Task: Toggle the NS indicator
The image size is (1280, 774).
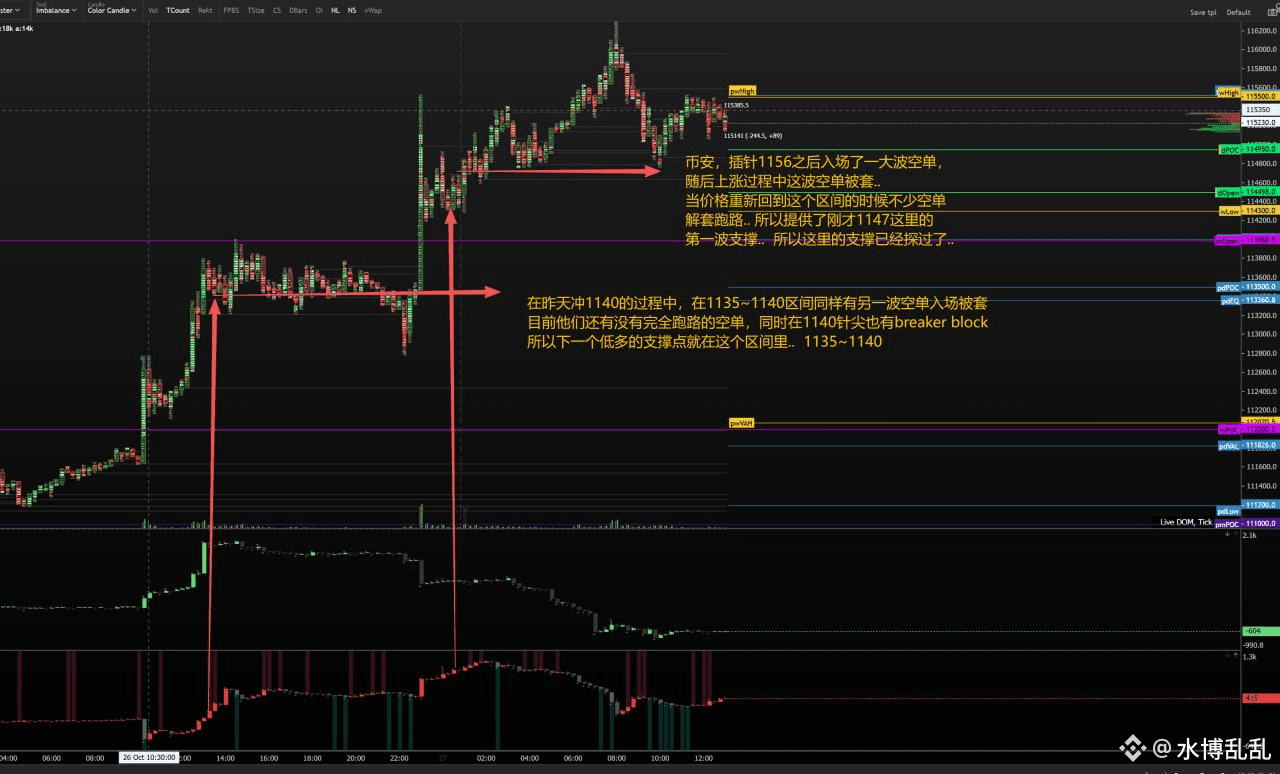Action: pos(352,11)
